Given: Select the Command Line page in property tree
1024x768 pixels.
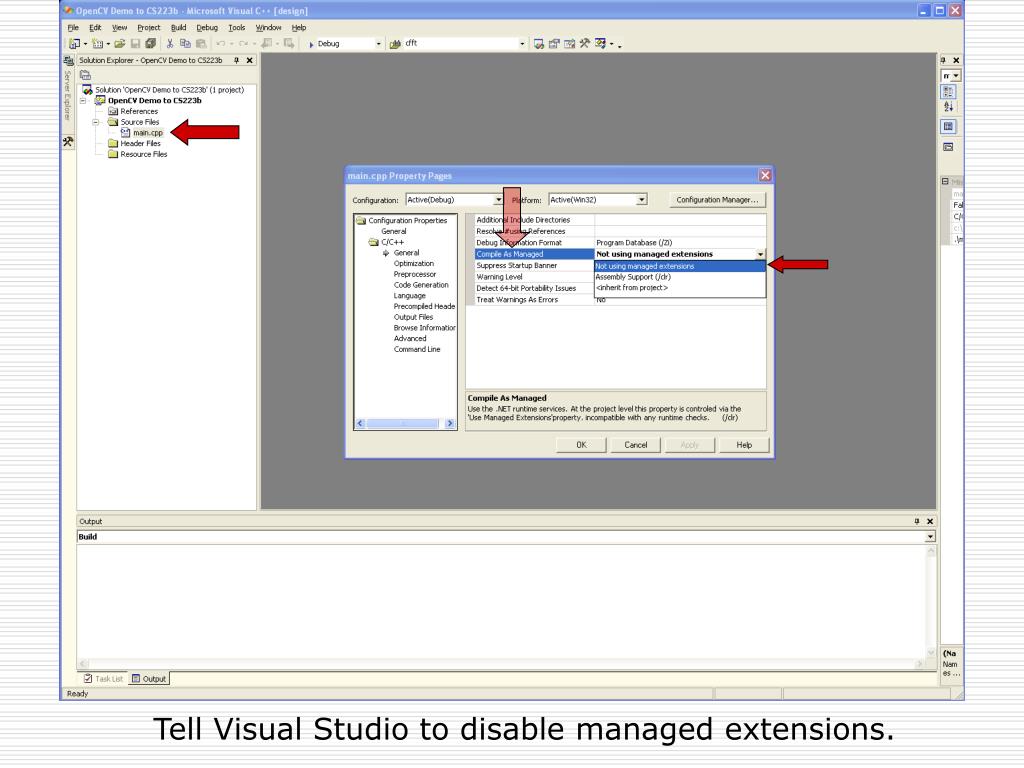Looking at the screenshot, I should tap(417, 349).
